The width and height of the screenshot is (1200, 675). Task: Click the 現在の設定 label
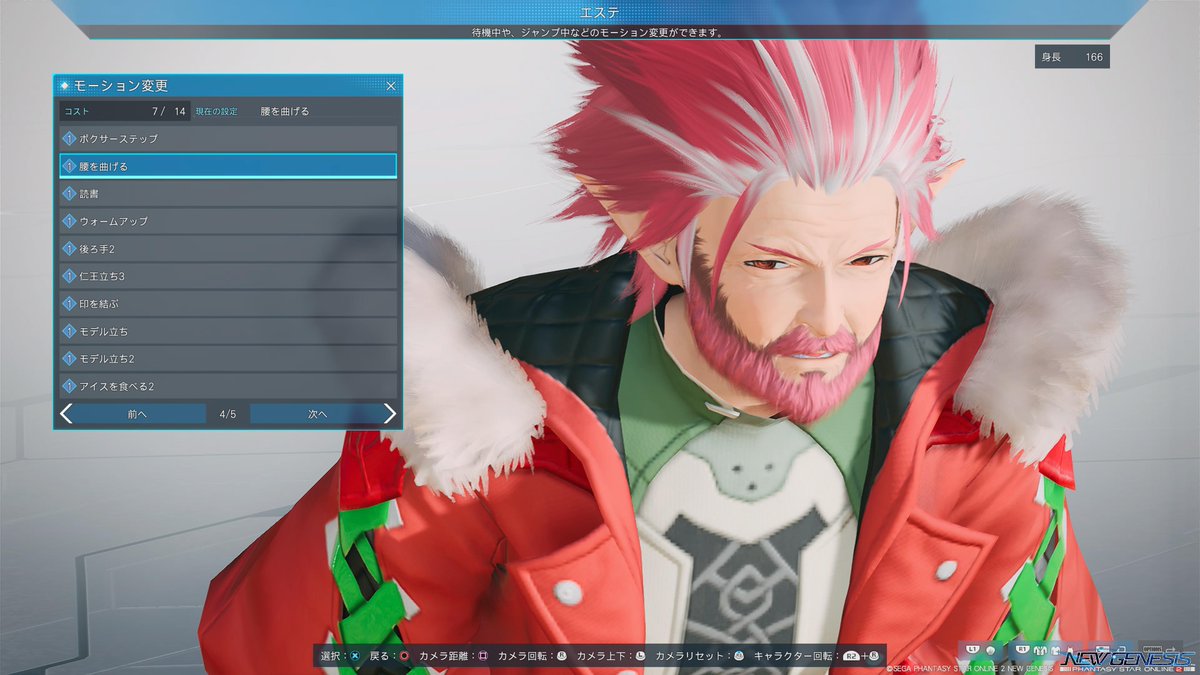click(216, 111)
